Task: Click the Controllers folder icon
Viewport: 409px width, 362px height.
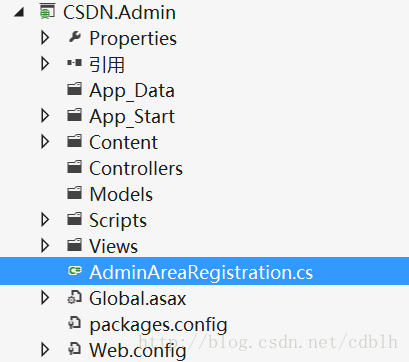Action: [x=74, y=167]
